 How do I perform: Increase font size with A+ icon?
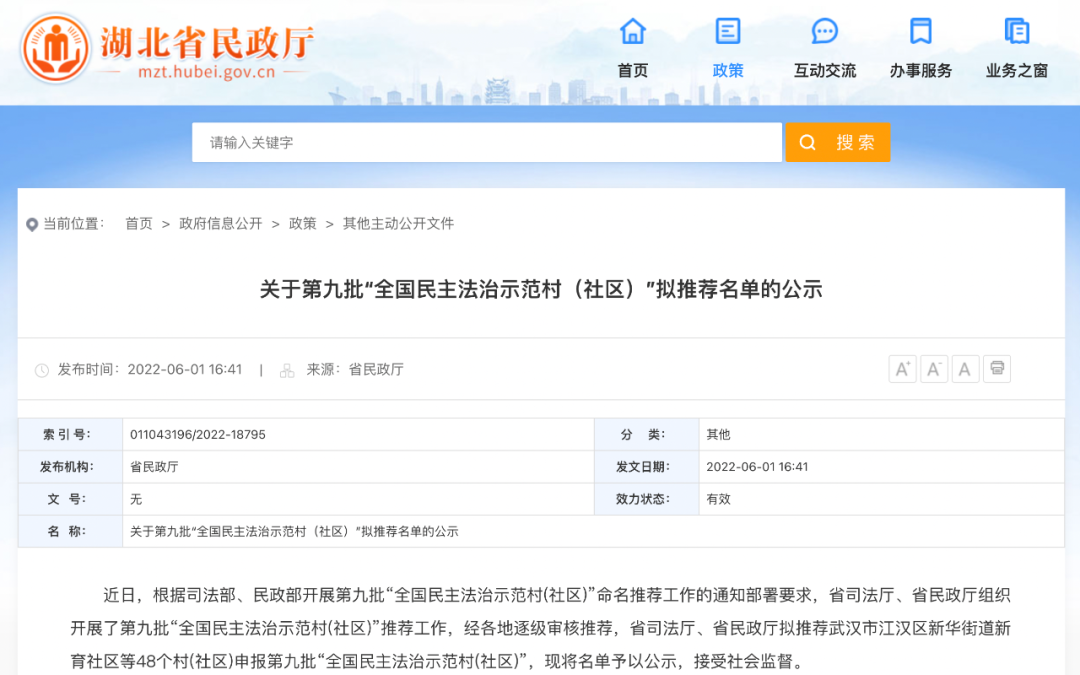click(x=902, y=369)
